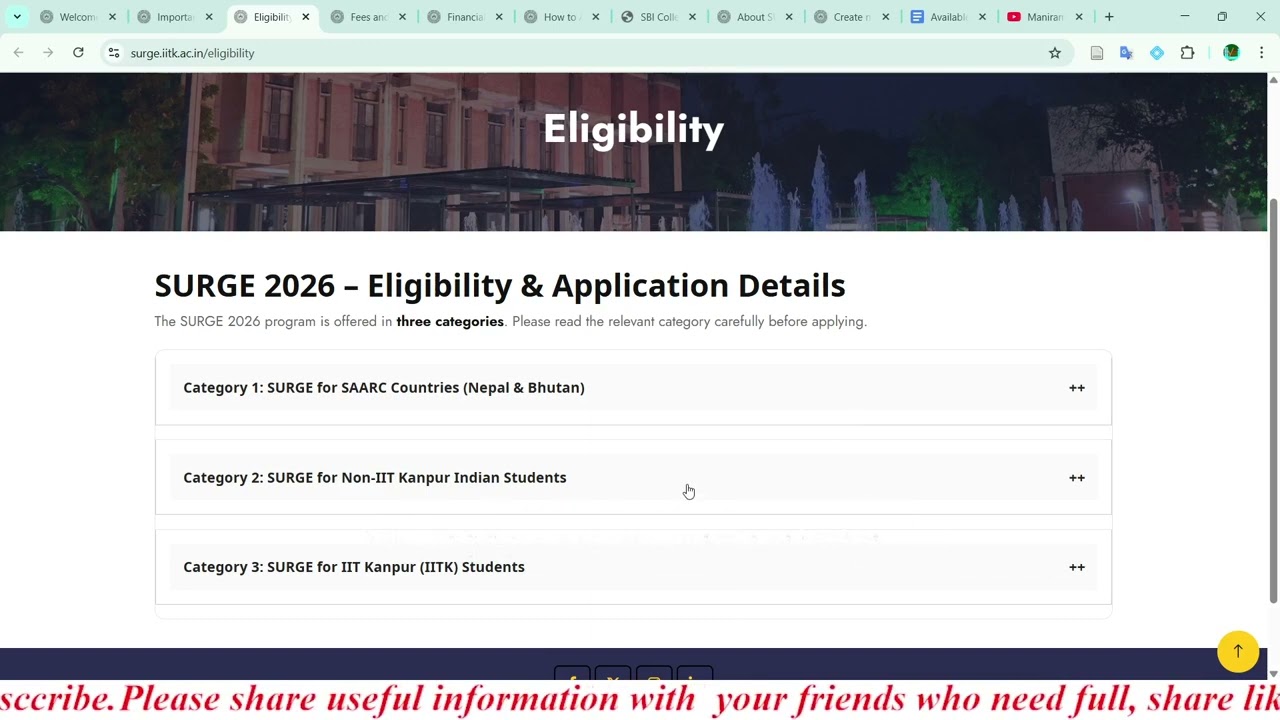Open the blue diamond extension icon
The height and width of the screenshot is (720, 1280).
[1157, 53]
